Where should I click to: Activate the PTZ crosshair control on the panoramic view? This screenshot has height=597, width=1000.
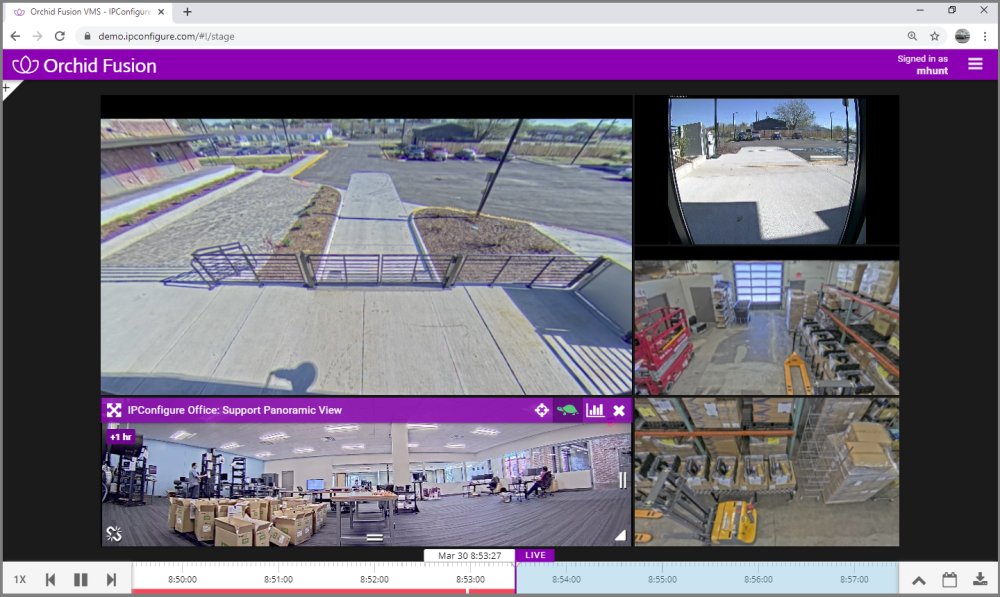[541, 410]
